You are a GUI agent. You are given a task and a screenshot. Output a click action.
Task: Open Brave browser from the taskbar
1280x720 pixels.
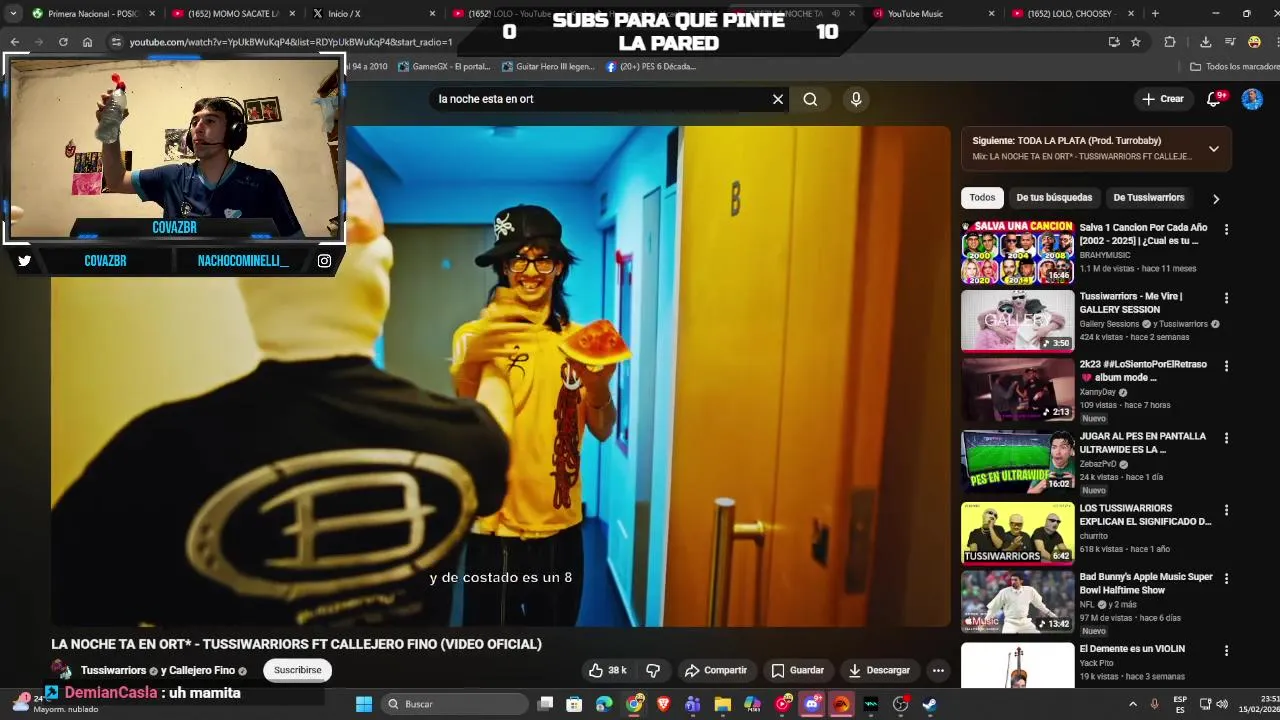click(x=663, y=704)
